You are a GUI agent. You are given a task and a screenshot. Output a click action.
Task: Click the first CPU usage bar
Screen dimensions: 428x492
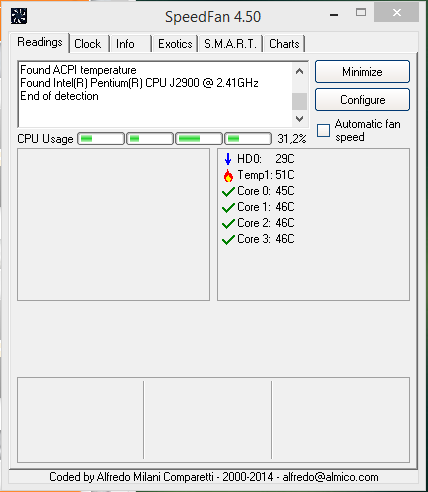tap(101, 139)
